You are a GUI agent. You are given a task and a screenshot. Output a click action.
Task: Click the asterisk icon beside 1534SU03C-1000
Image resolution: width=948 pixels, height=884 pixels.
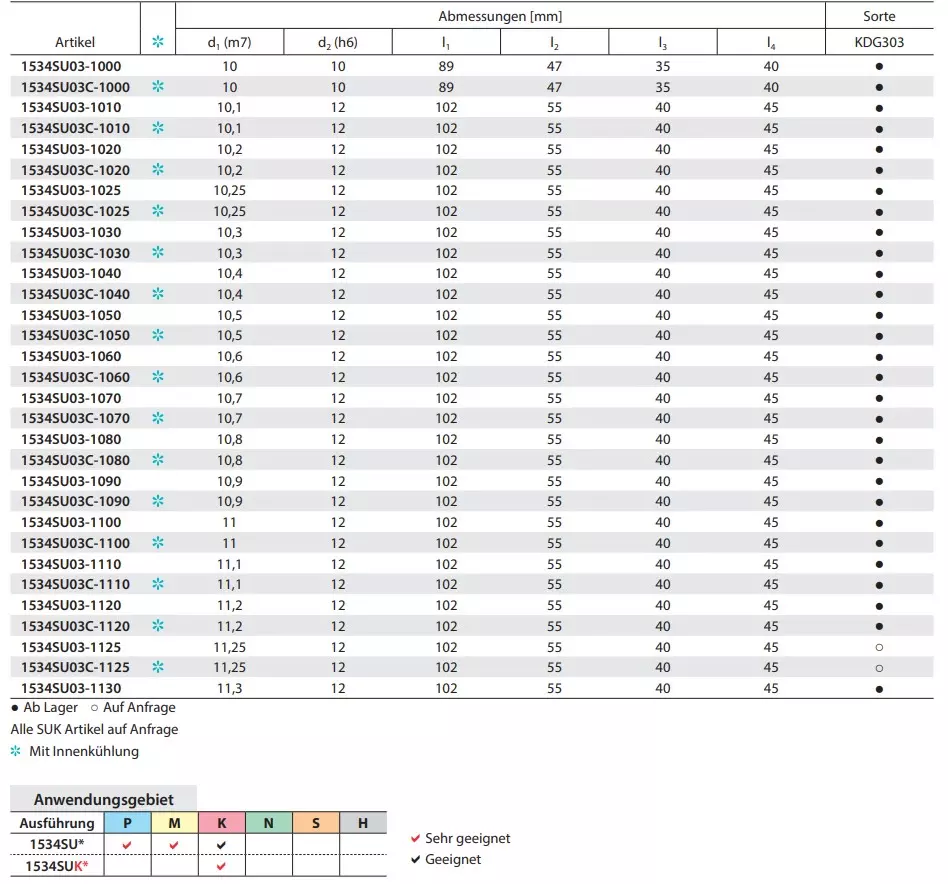coord(157,87)
